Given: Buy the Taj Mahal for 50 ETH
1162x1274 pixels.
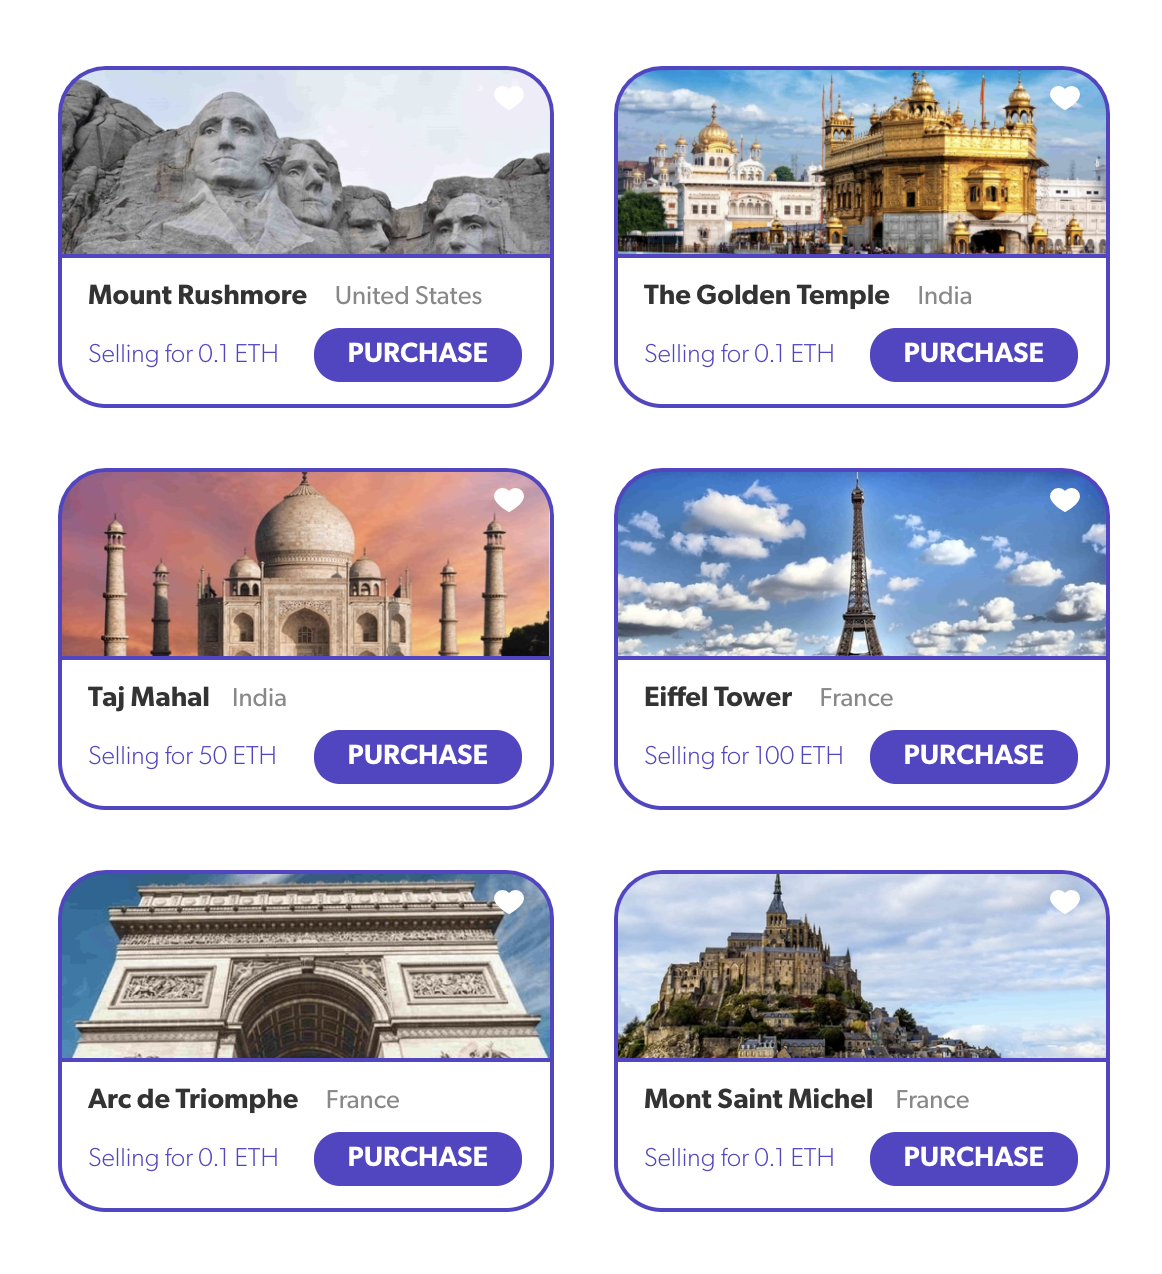Looking at the screenshot, I should point(418,756).
